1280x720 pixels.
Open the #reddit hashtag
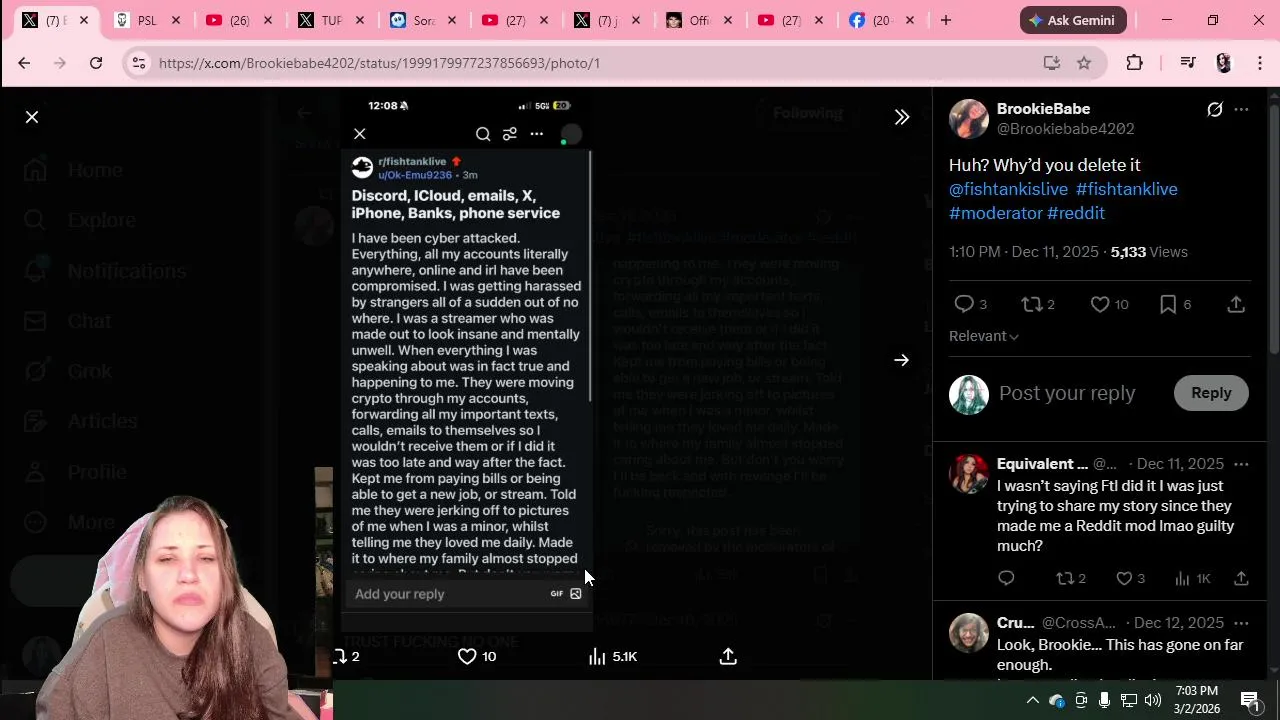pos(1076,213)
